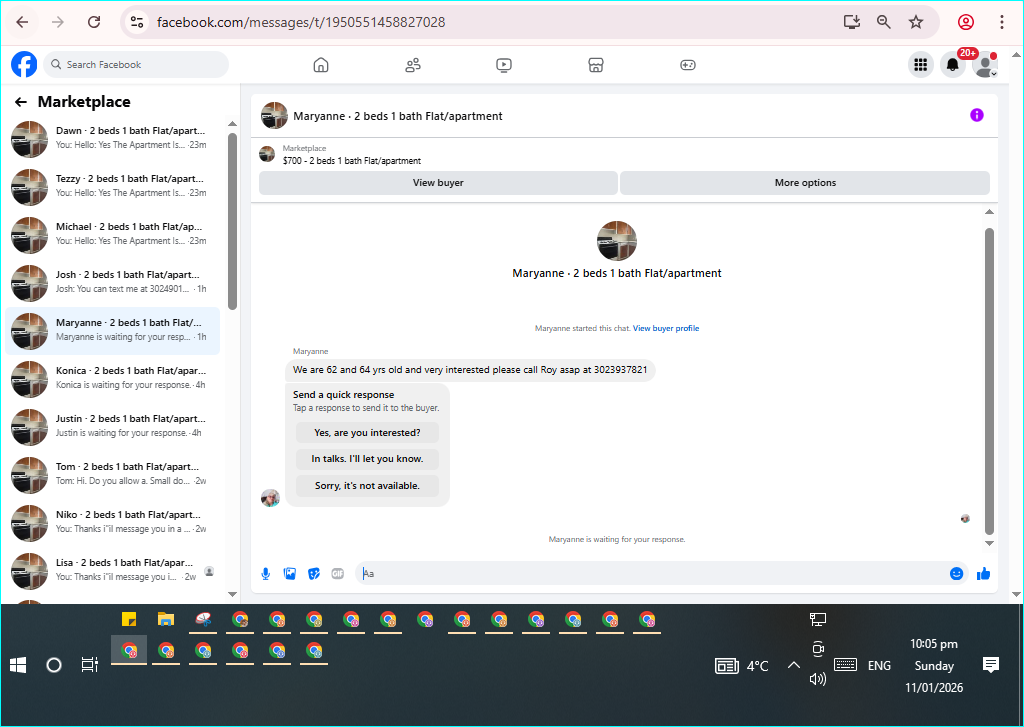Open Windows notification center

pos(991,665)
